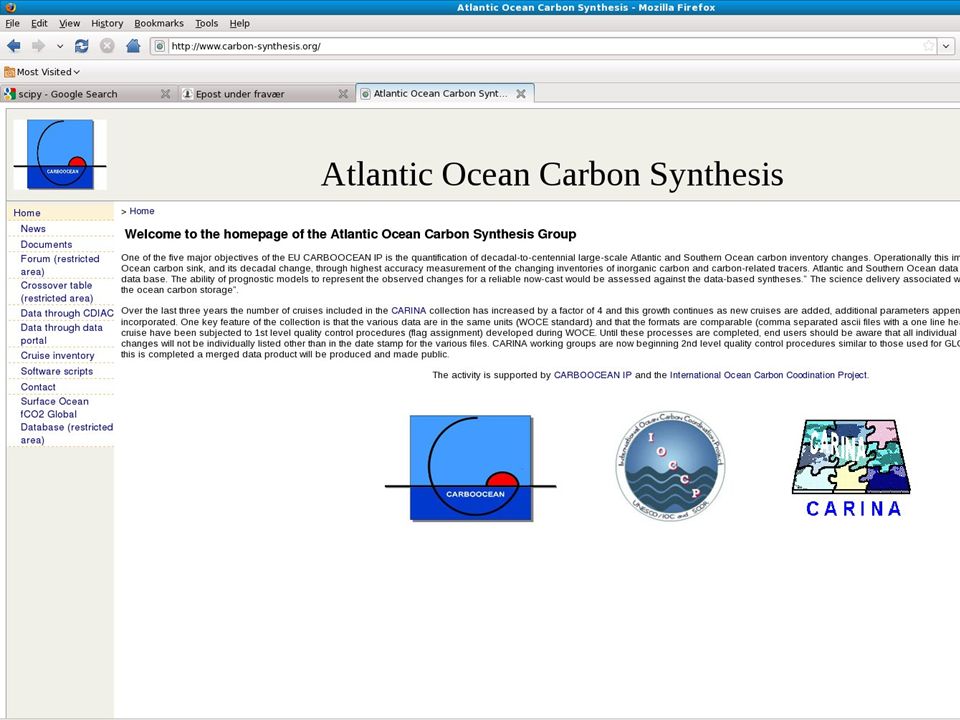Follow International Ocean Carbon Coordination Project link

768,375
